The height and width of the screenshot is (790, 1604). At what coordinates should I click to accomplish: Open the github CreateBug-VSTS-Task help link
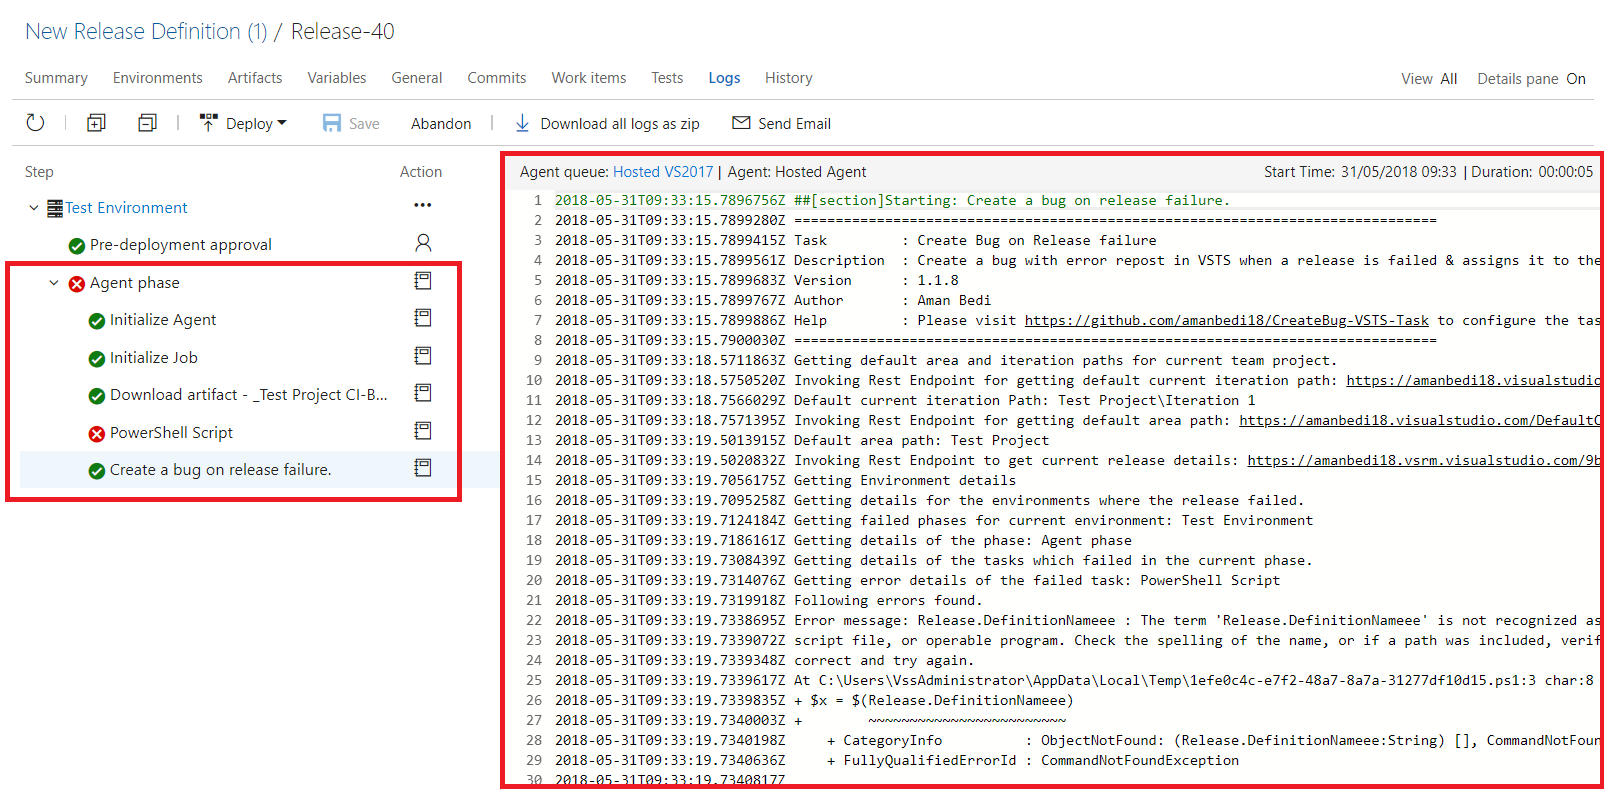(x=1227, y=320)
